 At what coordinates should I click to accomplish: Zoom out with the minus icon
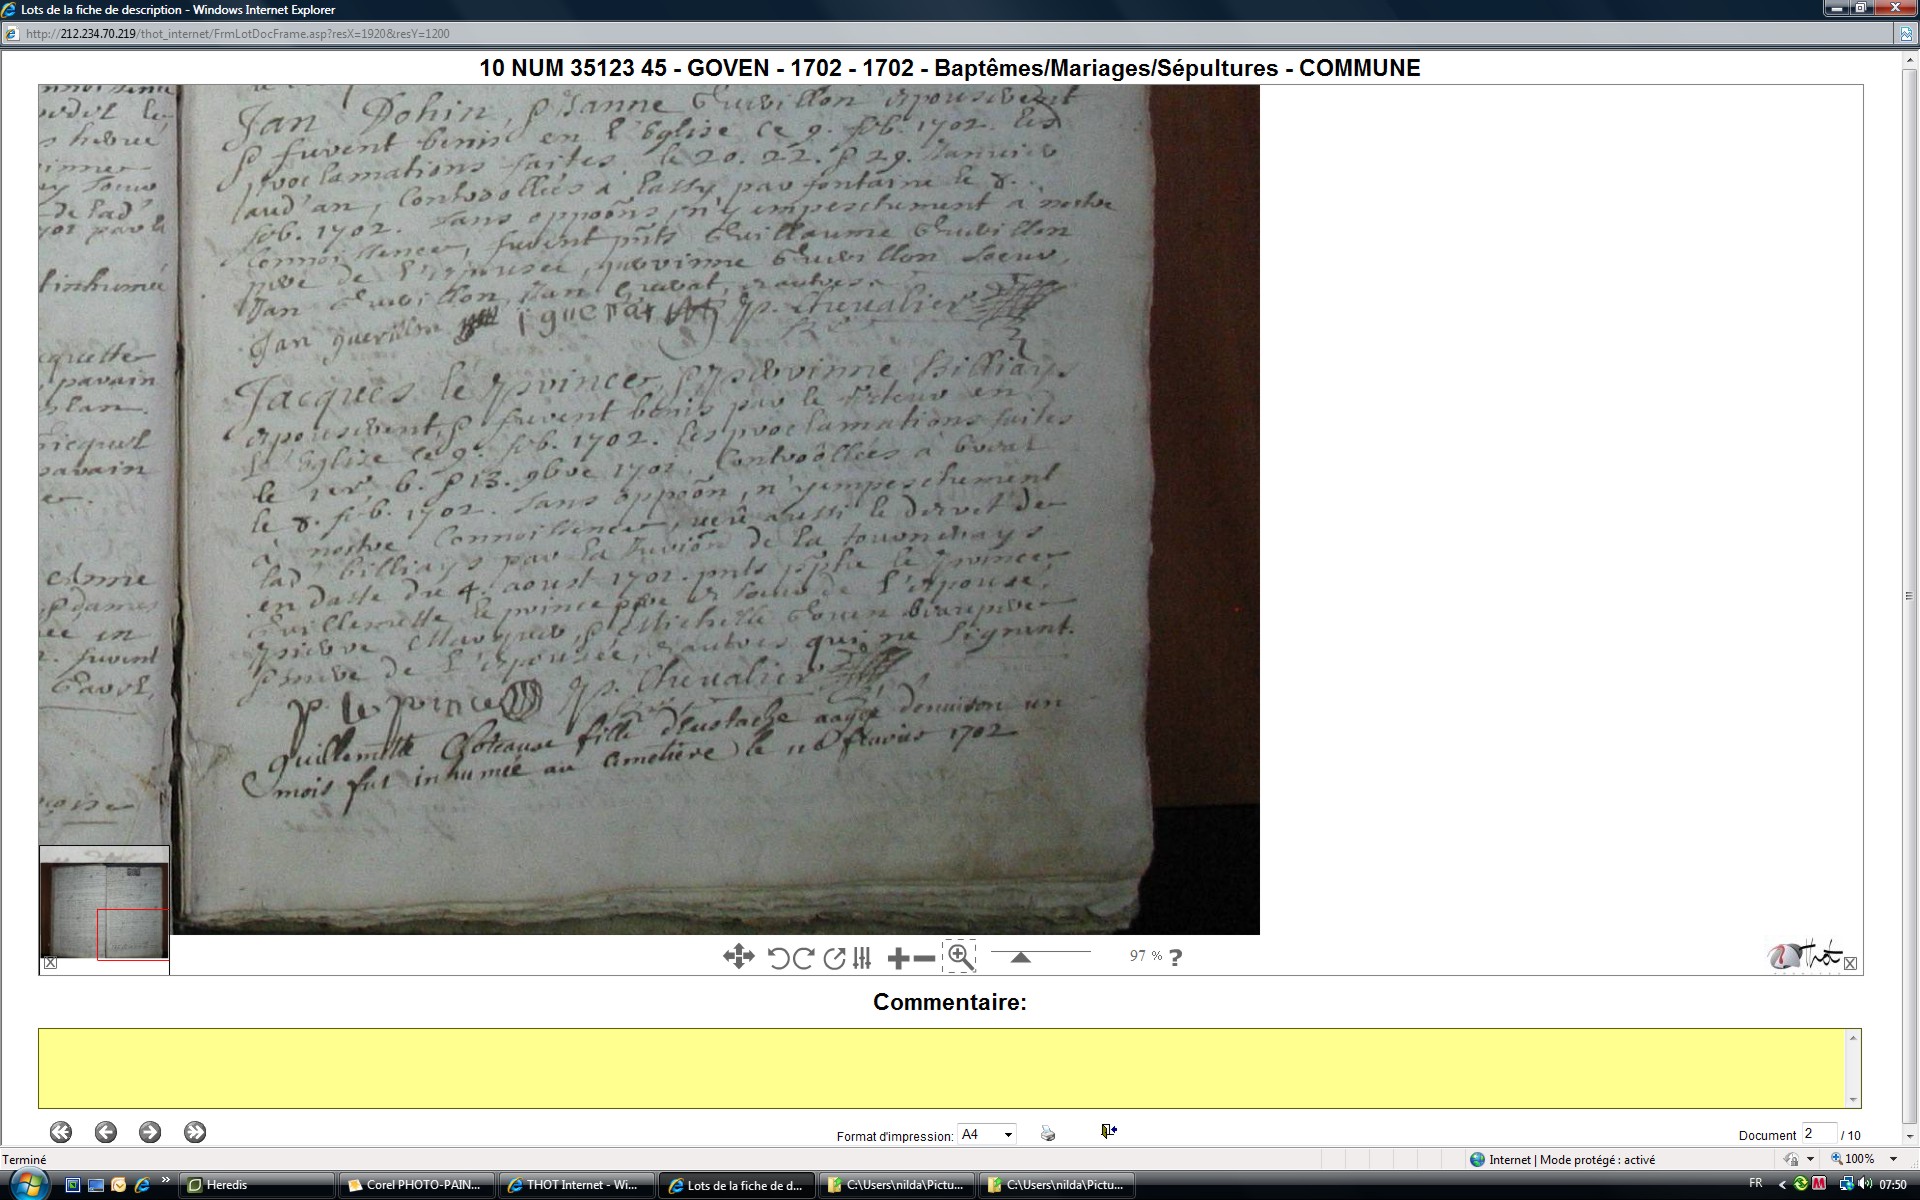pyautogui.click(x=925, y=958)
